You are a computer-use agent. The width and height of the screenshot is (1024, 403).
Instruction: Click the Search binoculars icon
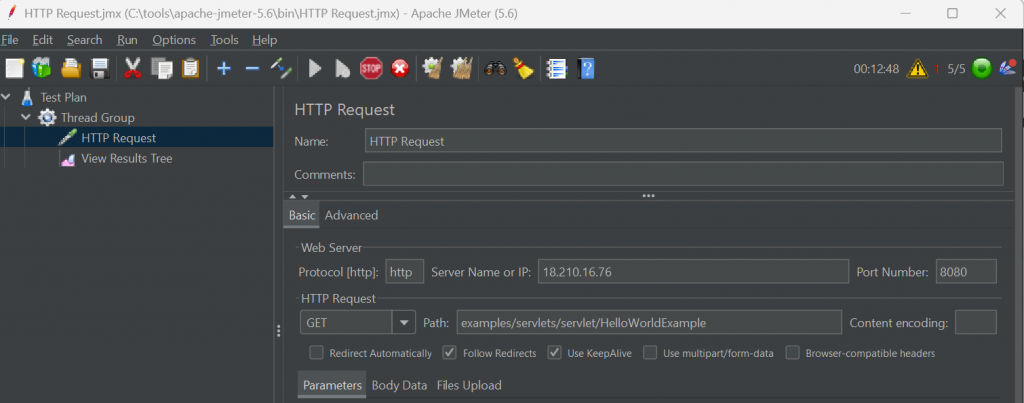pos(495,68)
